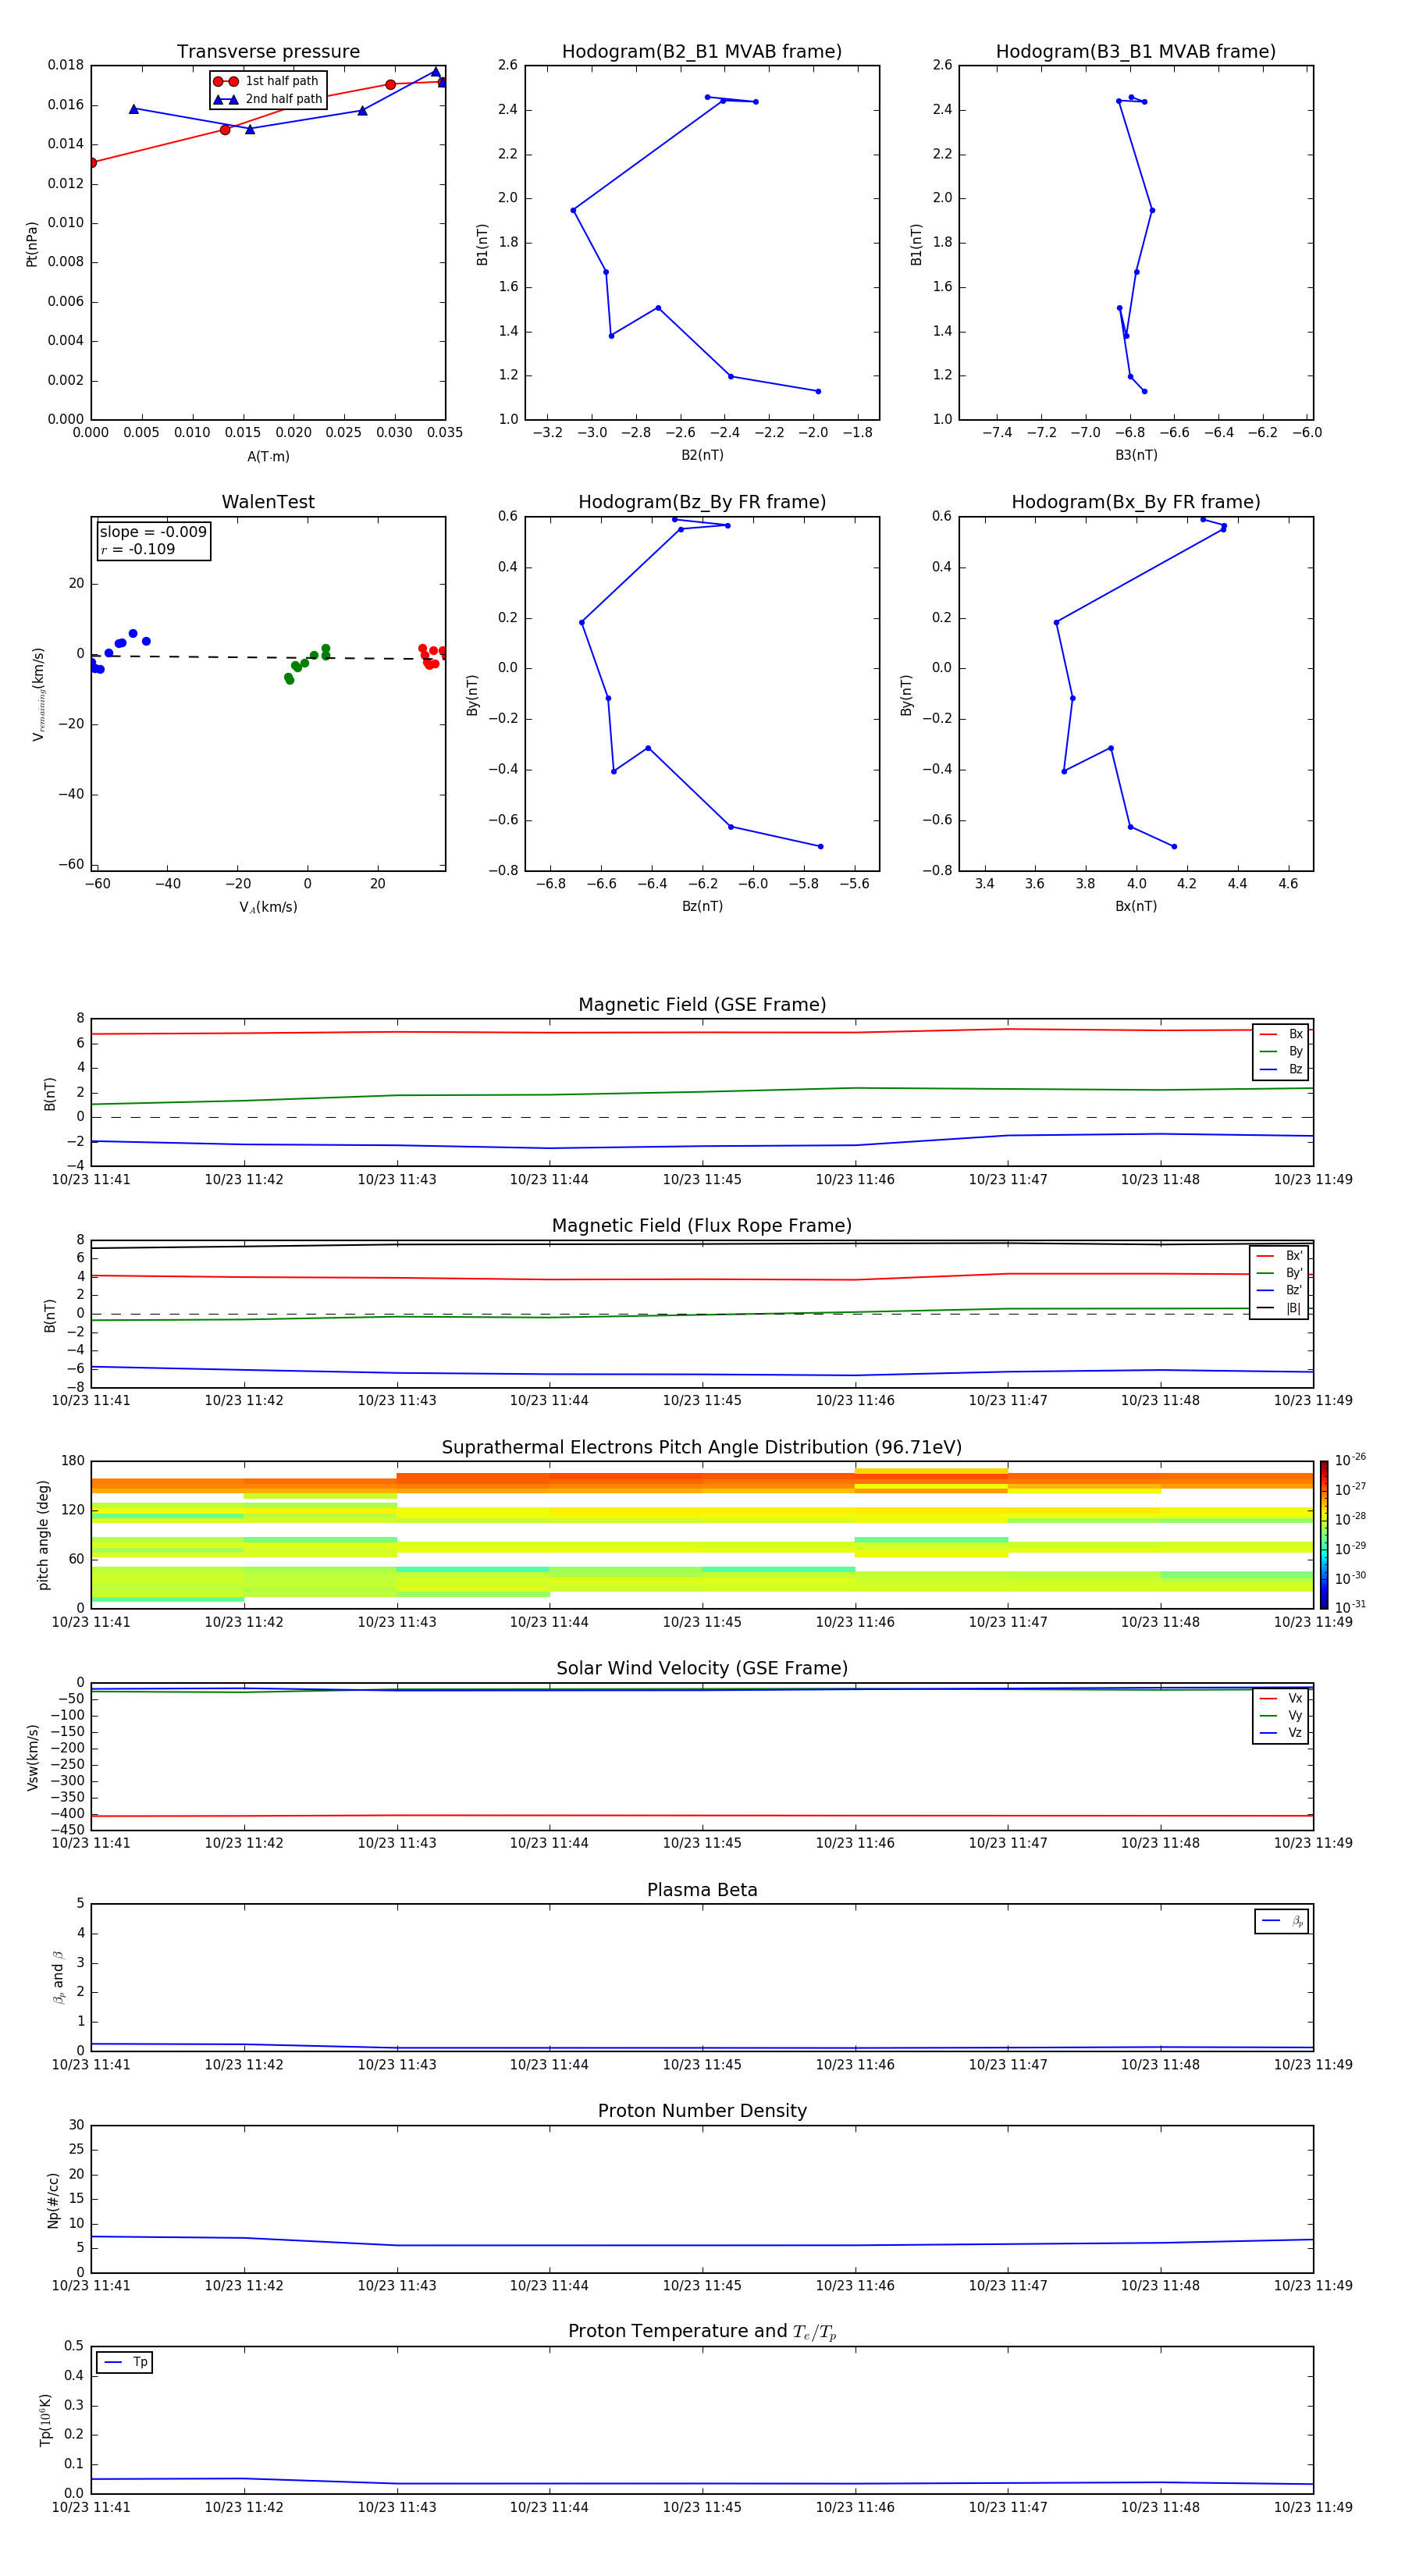Click the Vz legend entry
This screenshot has height=2576, width=1405.
(1281, 1733)
